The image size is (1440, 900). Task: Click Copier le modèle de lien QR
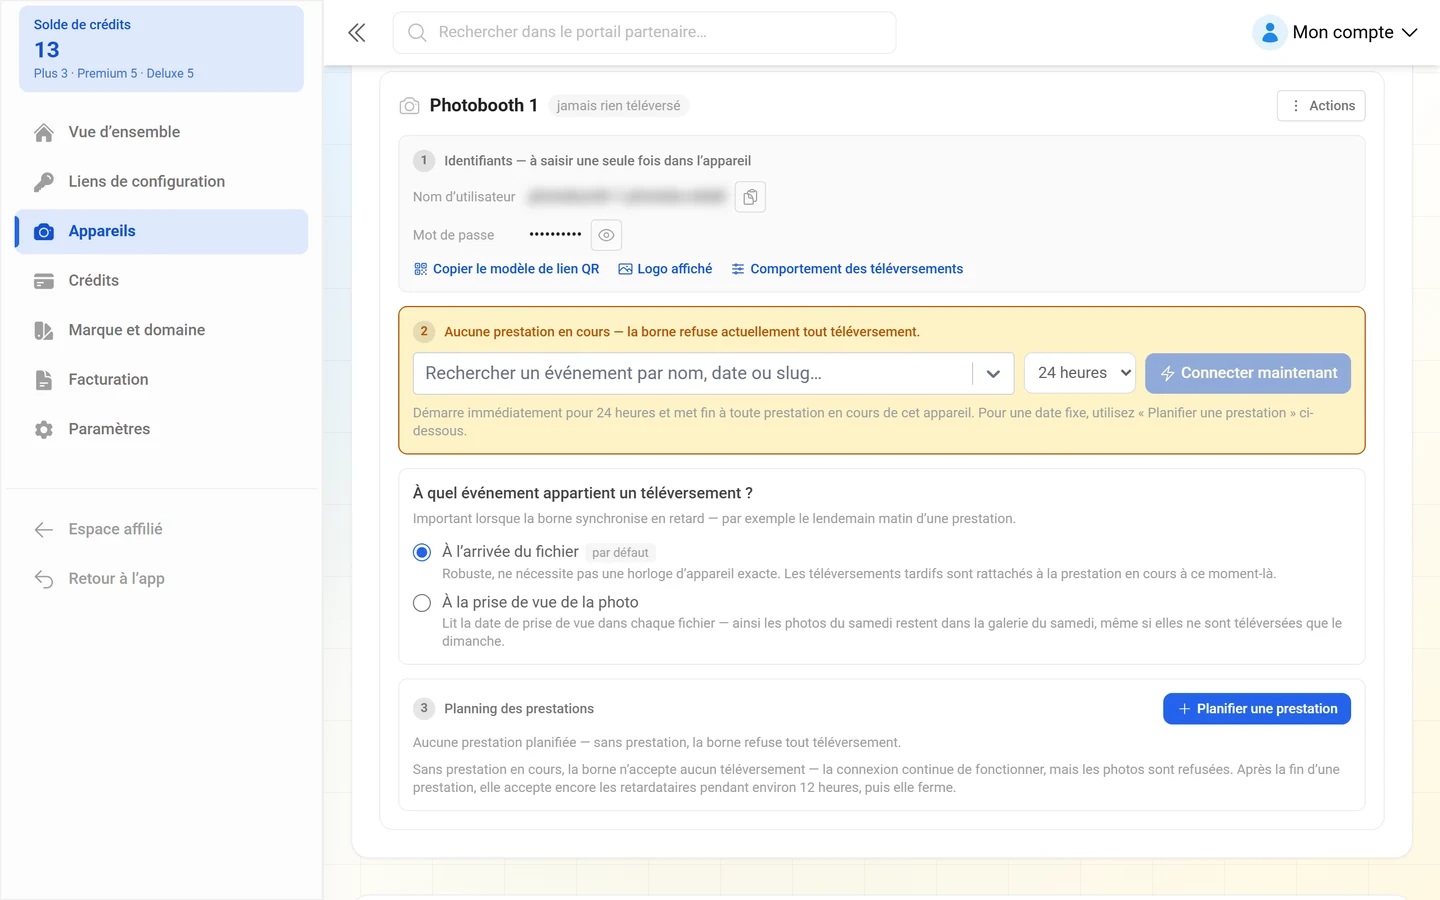coord(506,269)
